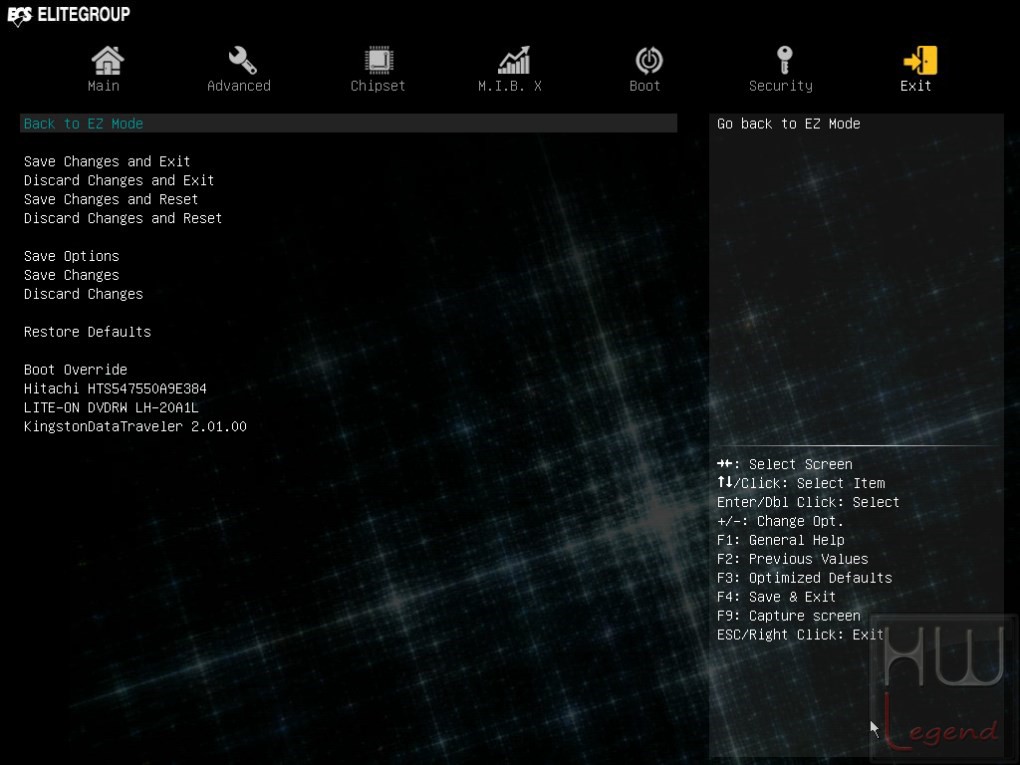Click the 'Enter/Dbl Click: Select' hint
1020x765 pixels.
808,502
